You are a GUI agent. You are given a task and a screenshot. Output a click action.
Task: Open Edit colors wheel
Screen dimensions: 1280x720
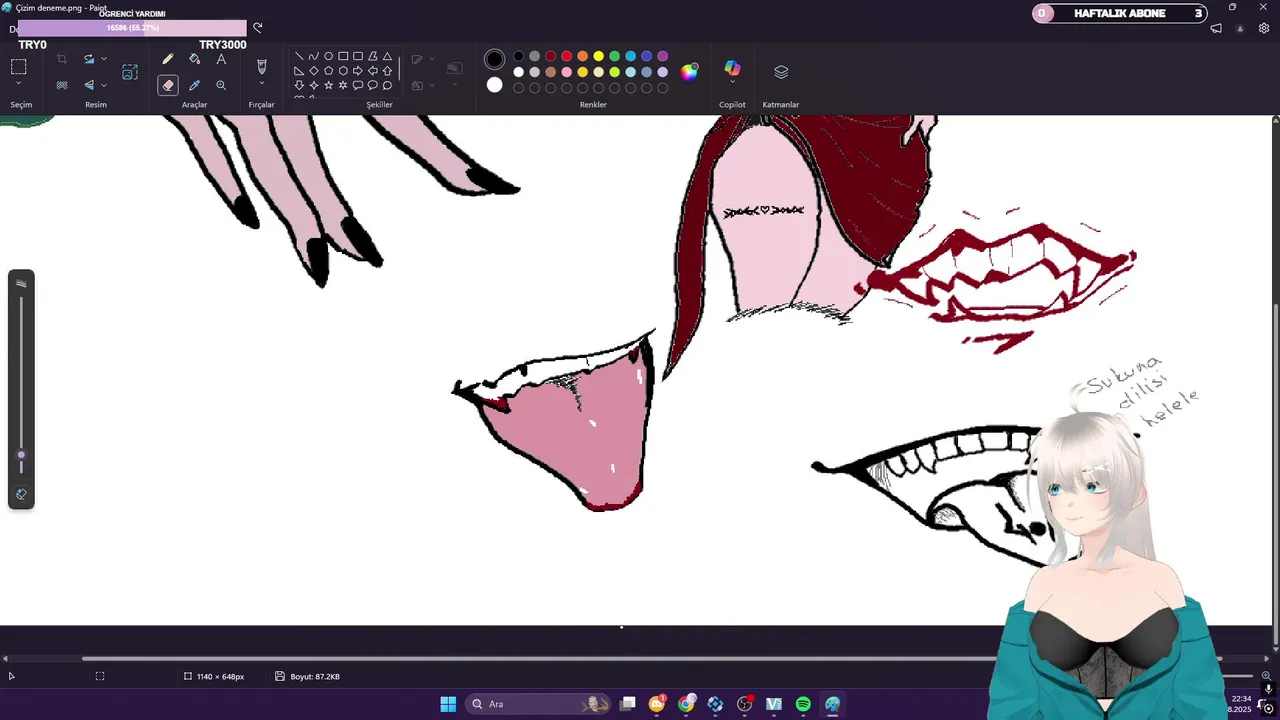click(690, 71)
